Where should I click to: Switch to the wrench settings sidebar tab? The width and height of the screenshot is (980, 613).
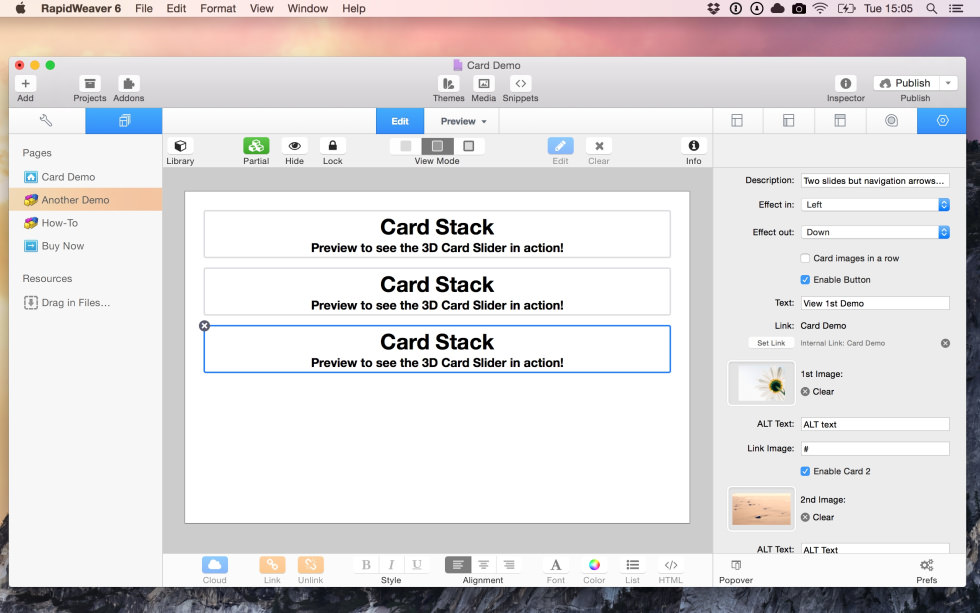point(47,121)
